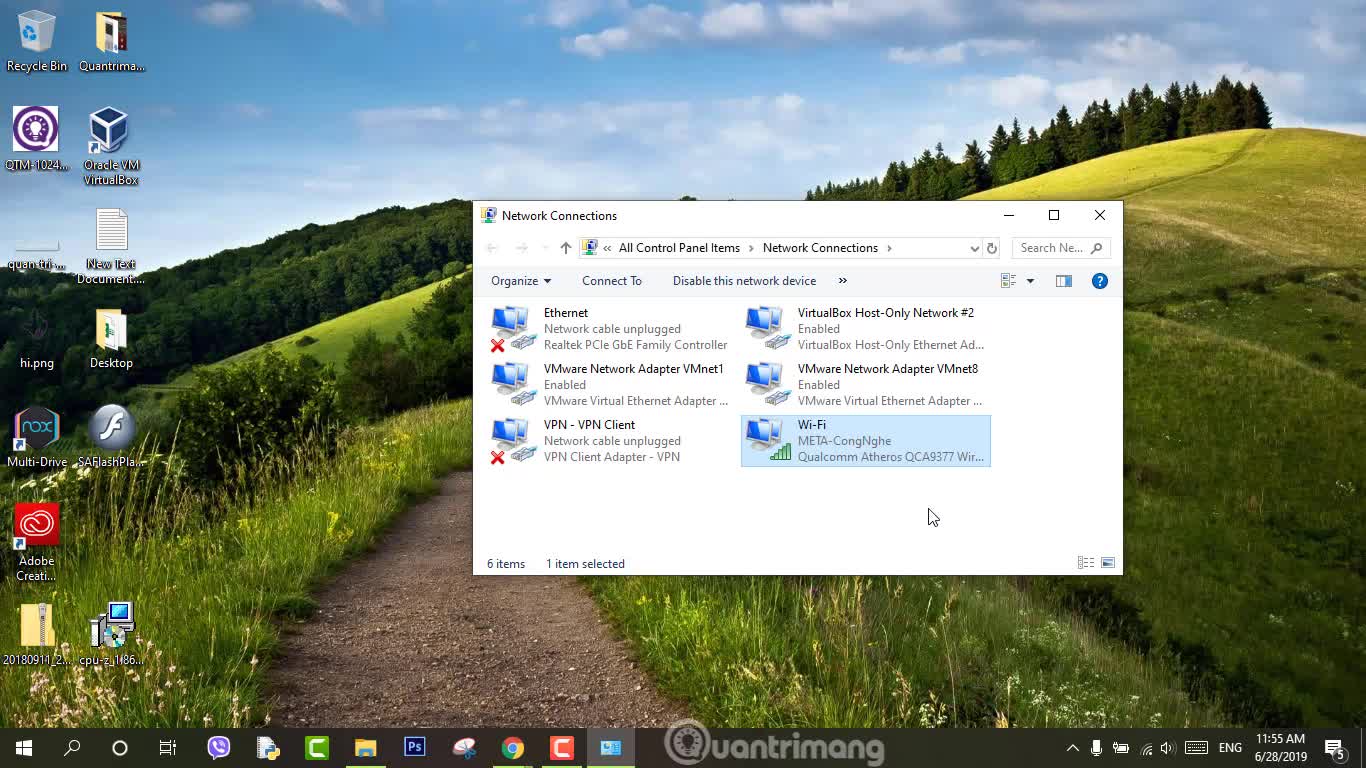Switch to large icons view in status bar
The width and height of the screenshot is (1366, 768).
click(1108, 563)
